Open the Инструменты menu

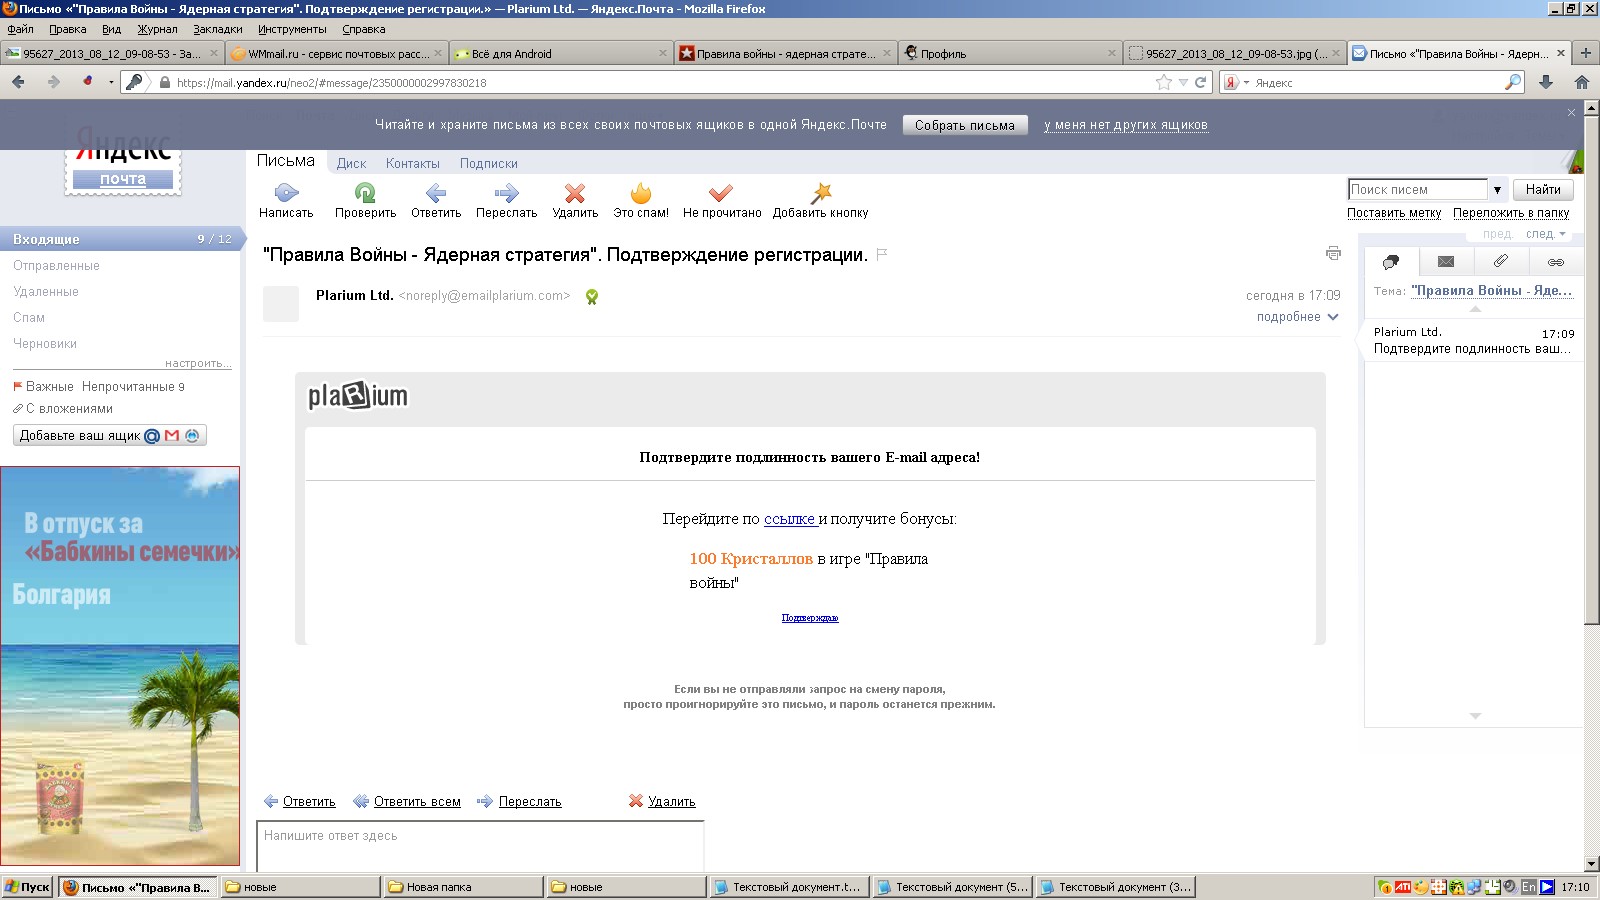point(292,29)
